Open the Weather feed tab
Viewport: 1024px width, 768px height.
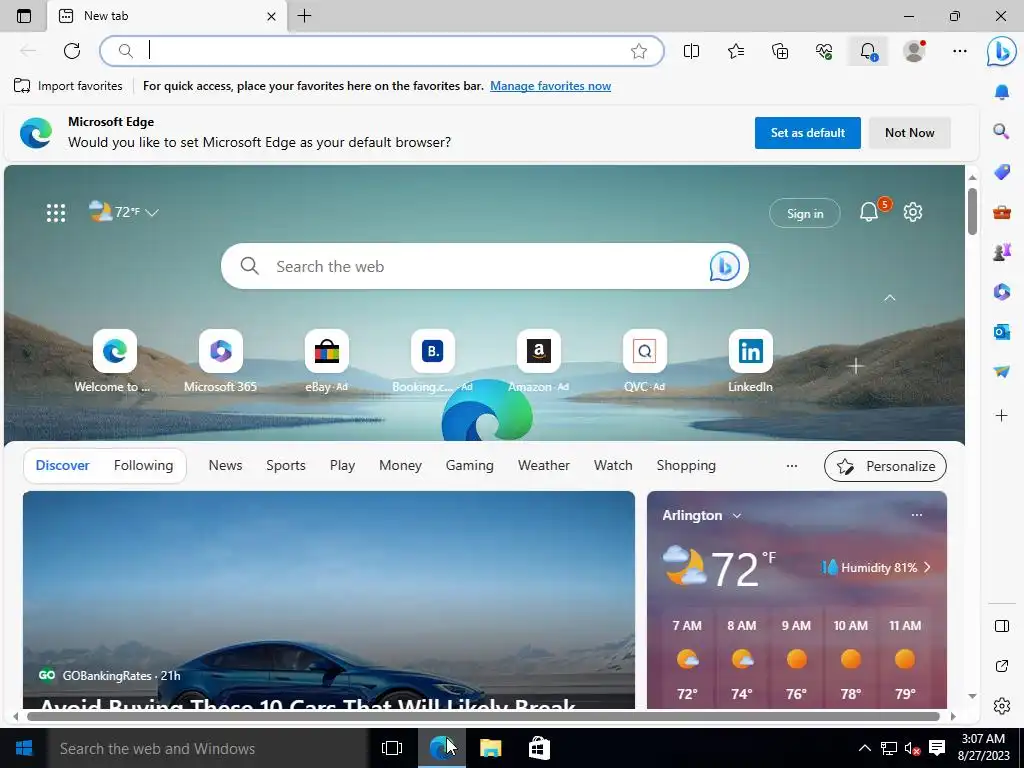pos(544,466)
